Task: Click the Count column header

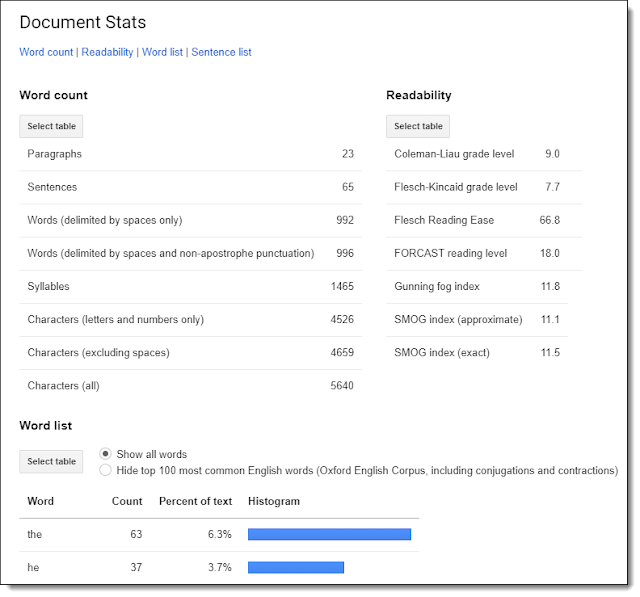Action: click(127, 501)
